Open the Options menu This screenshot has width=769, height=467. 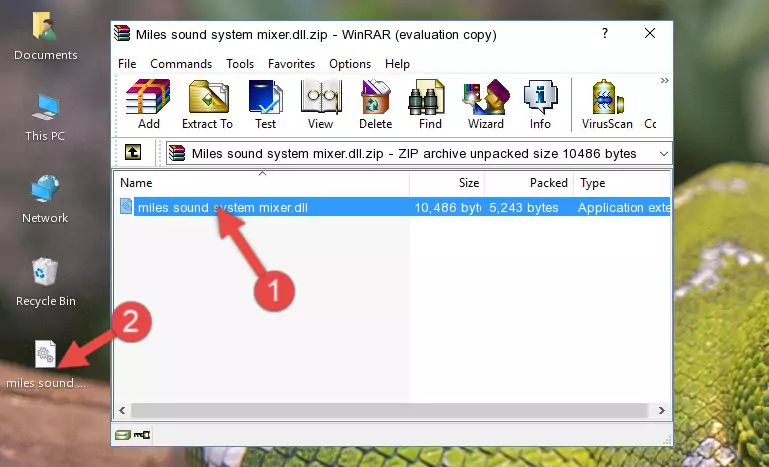click(x=350, y=64)
